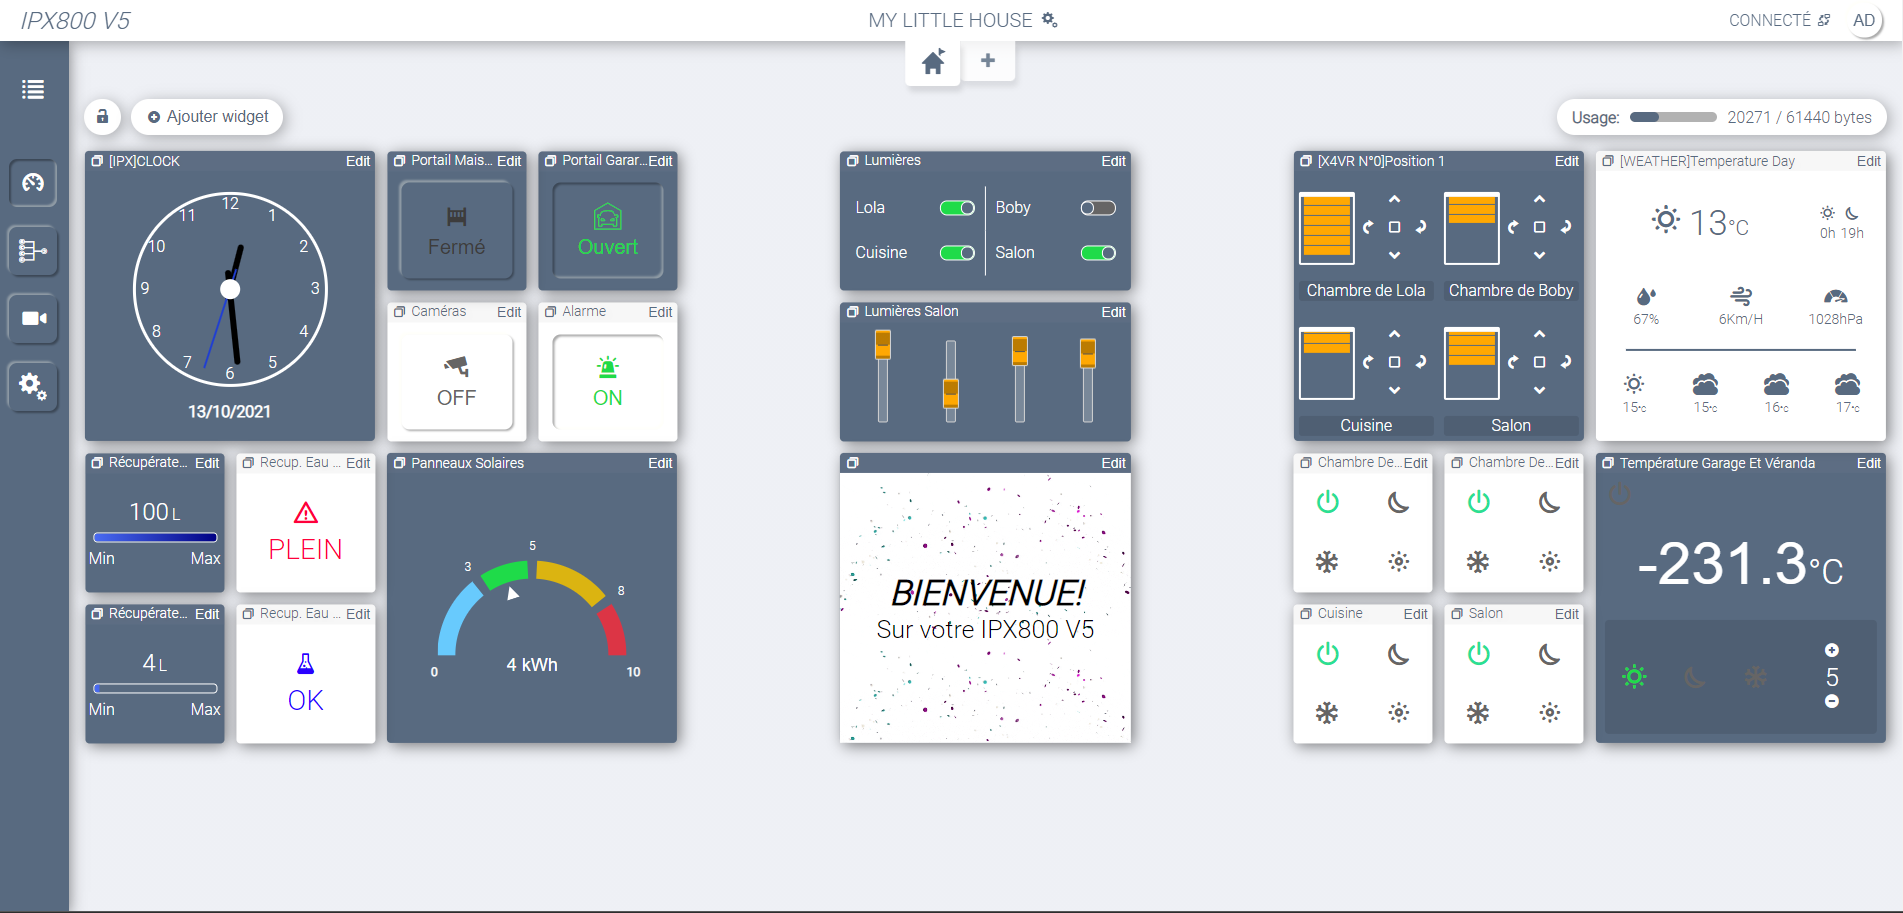
Task: Increase the garage temperature setpoint with plus
Action: coord(1832,650)
